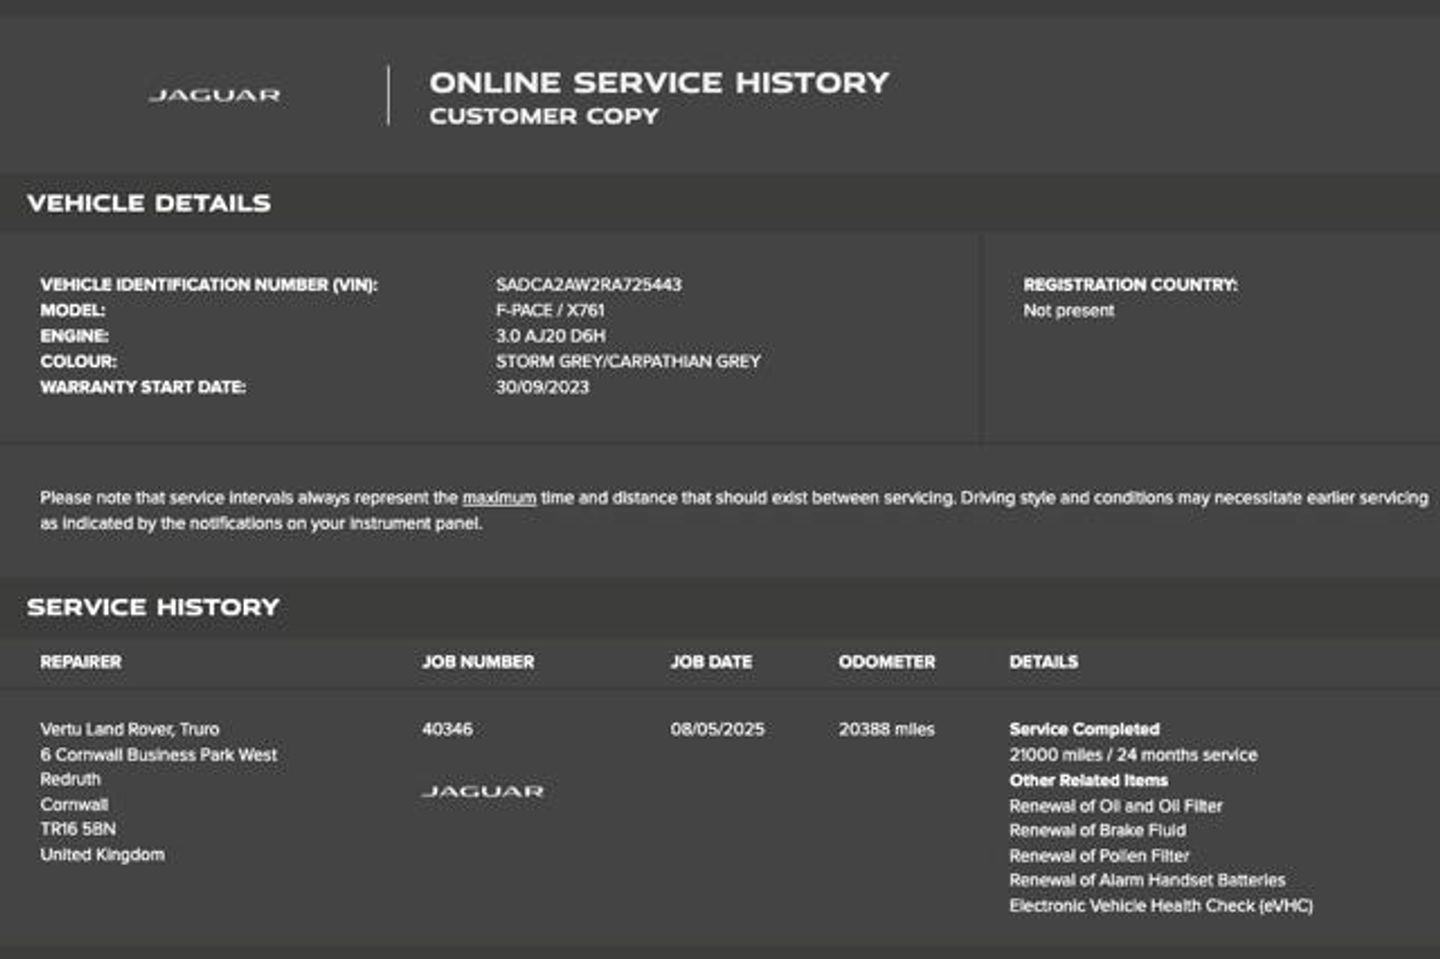This screenshot has height=959, width=1440.
Task: Click the Job Number column header
Action: point(477,662)
